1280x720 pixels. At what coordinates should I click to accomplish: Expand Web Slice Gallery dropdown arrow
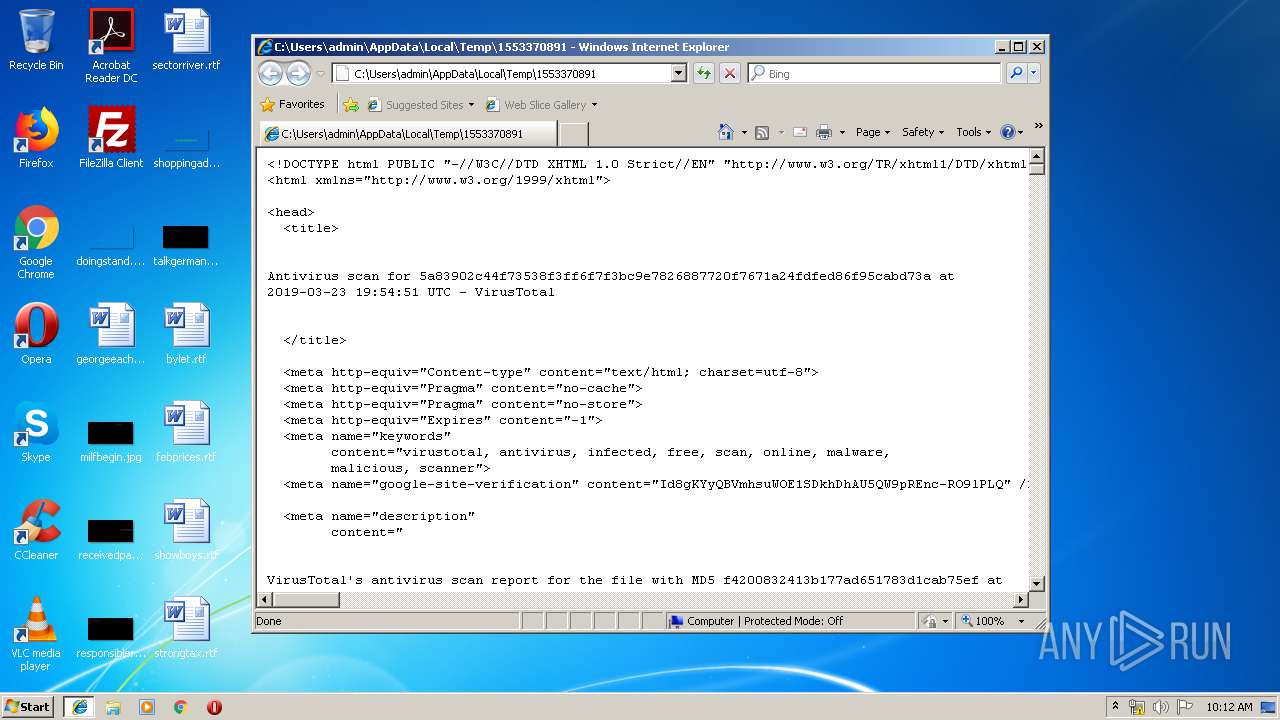pos(594,105)
